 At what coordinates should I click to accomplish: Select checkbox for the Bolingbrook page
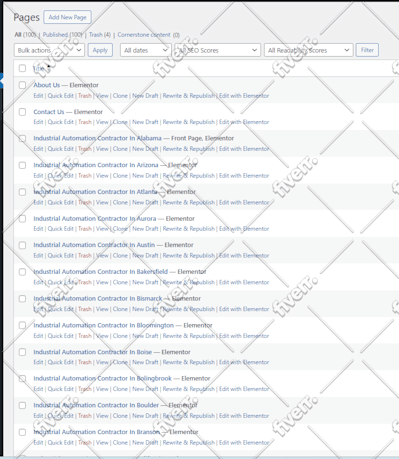22,379
